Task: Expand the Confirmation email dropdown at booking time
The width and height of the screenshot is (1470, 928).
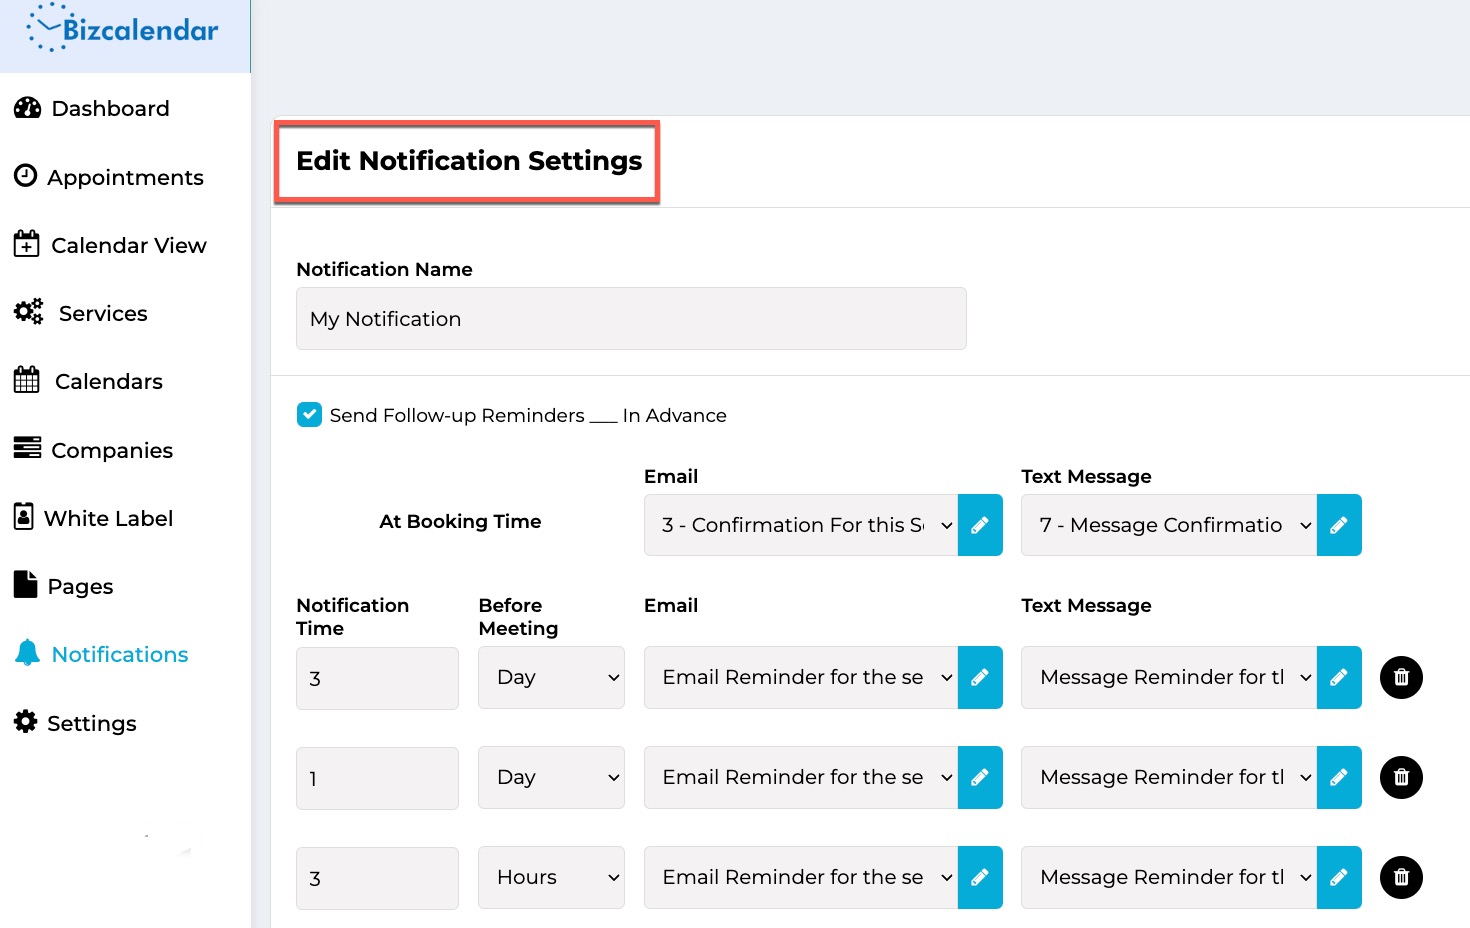Action: [x=801, y=525]
